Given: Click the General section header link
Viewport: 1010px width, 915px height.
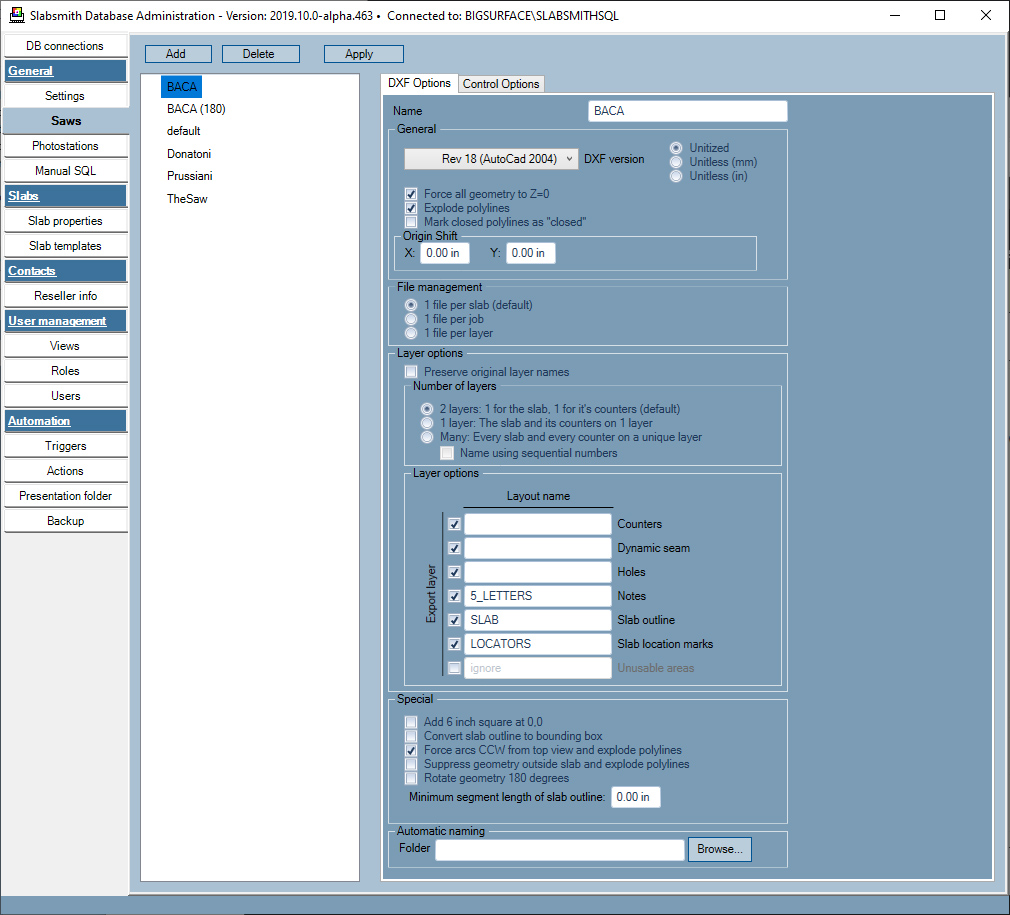Looking at the screenshot, I should (x=30, y=71).
